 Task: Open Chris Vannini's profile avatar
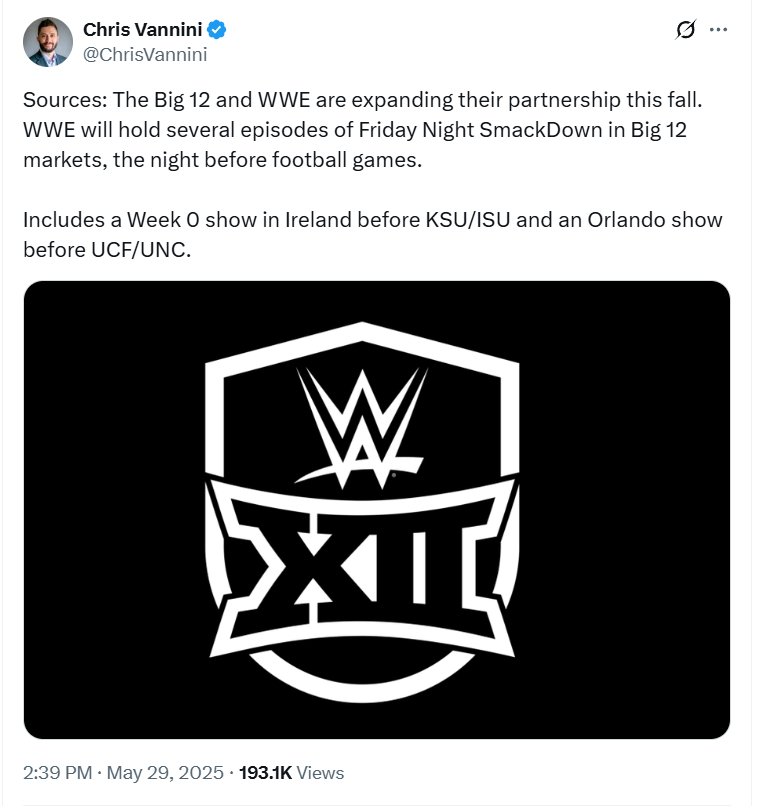point(48,42)
